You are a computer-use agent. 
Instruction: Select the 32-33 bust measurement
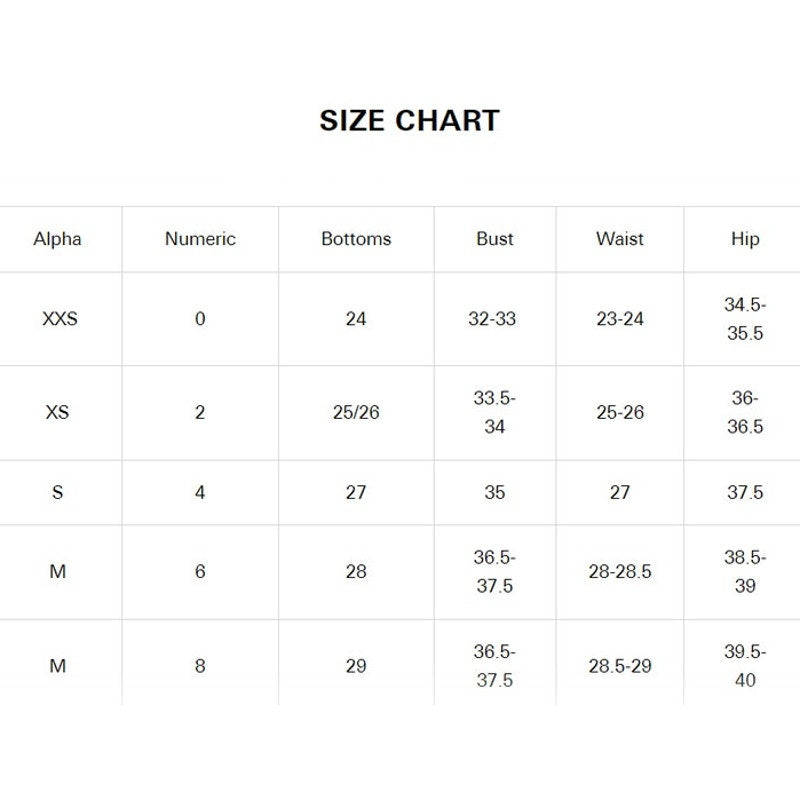(492, 319)
